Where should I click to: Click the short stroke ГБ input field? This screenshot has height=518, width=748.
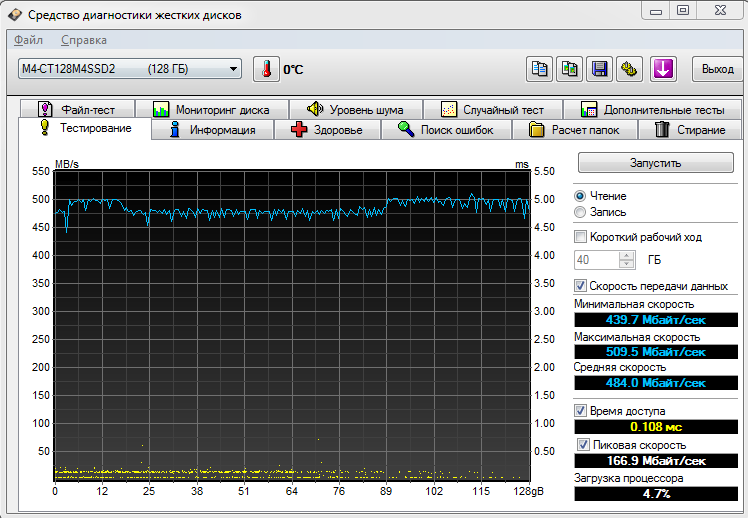pos(597,260)
